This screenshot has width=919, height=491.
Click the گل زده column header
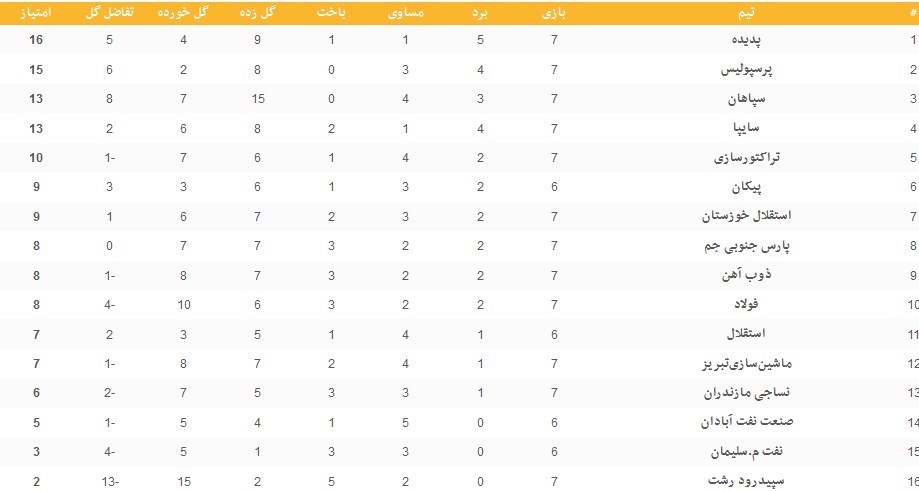259,13
